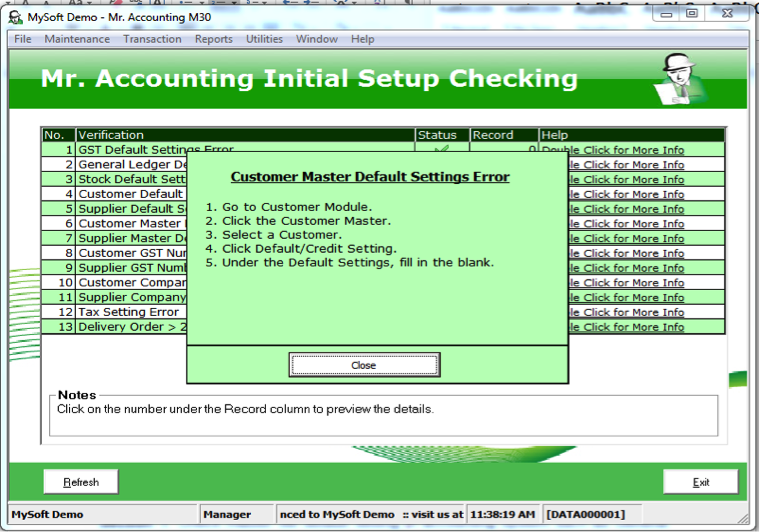Image resolution: width=760 pixels, height=532 pixels.
Task: Click the MySoft app icon in title bar
Action: tap(16, 17)
